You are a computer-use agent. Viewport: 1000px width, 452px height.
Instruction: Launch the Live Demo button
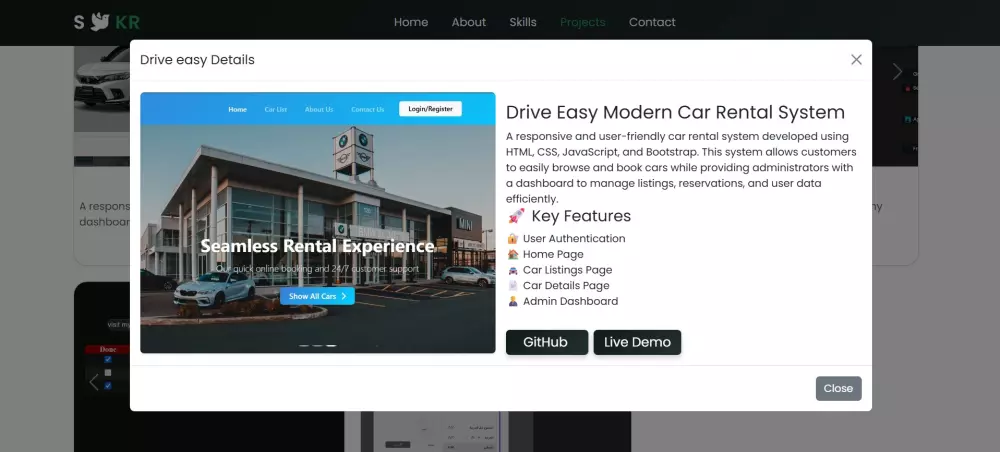point(637,342)
